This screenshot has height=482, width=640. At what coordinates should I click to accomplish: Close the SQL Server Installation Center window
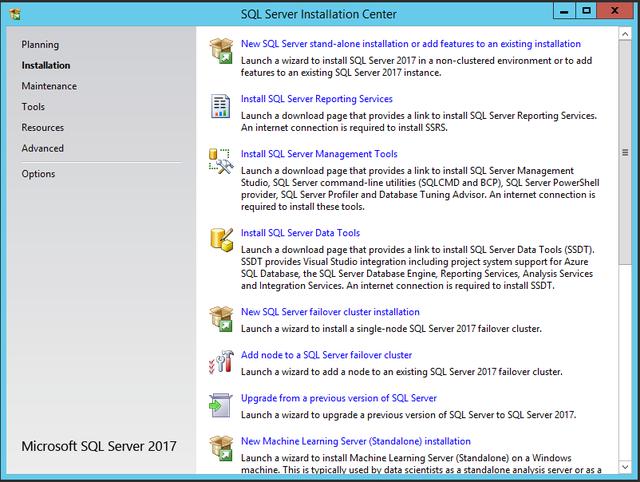point(615,11)
